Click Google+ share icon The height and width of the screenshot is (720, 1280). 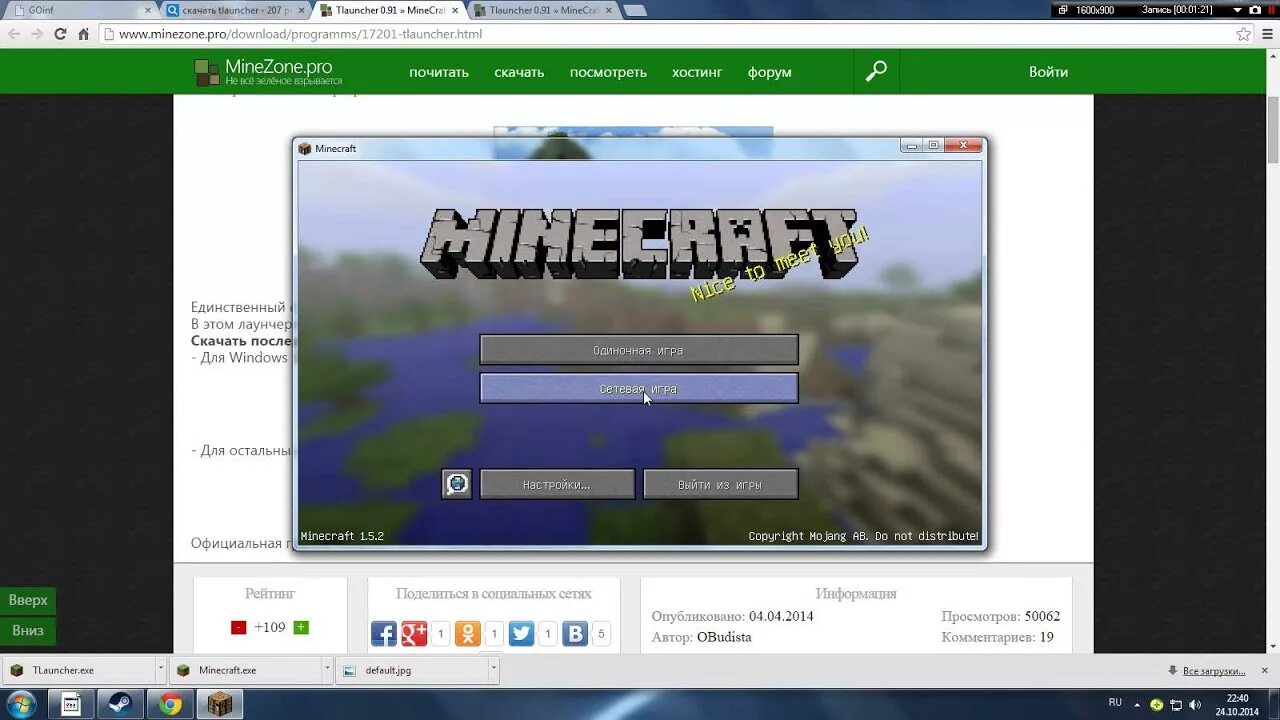point(414,633)
